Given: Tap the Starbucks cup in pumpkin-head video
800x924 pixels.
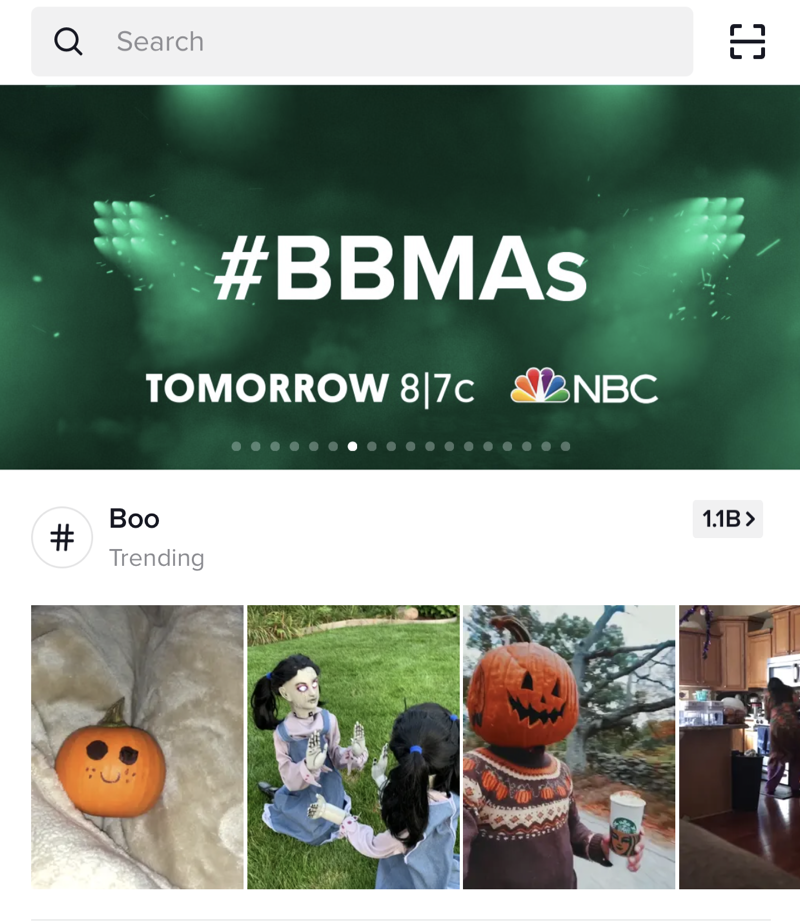Looking at the screenshot, I should [x=626, y=824].
